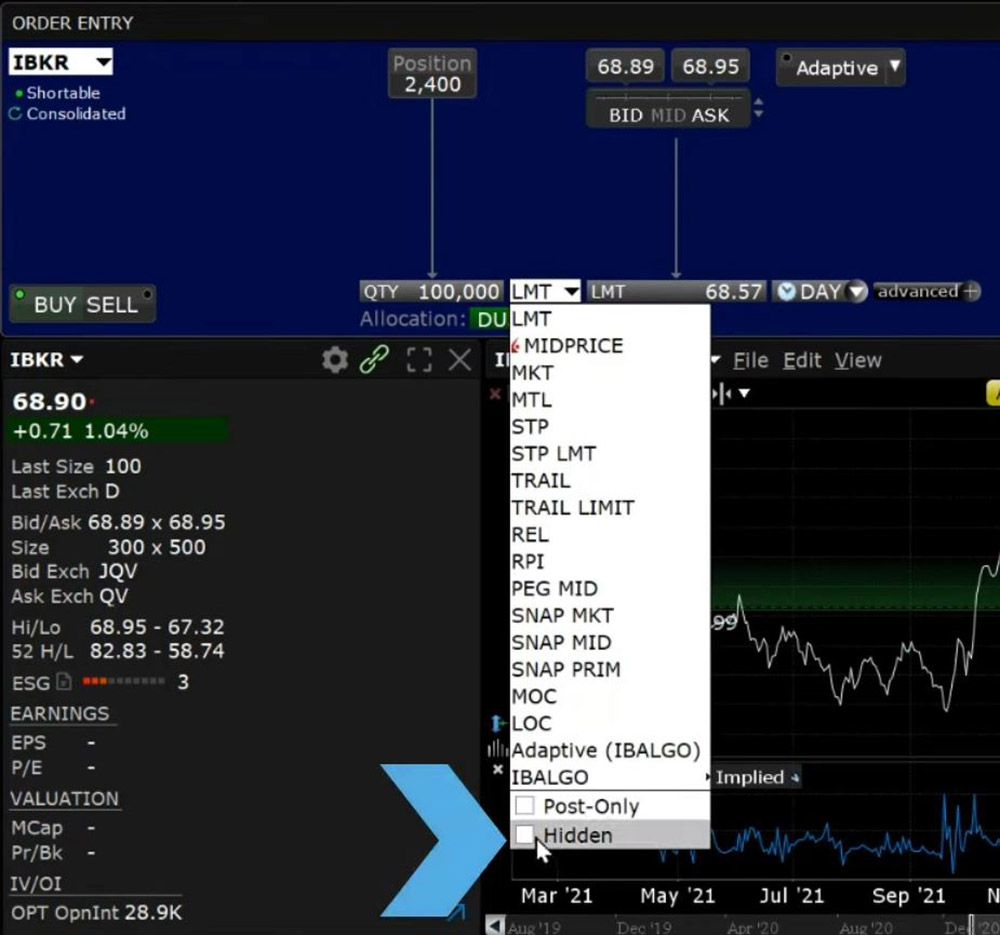This screenshot has height=935, width=1000.
Task: Close the IBKR quote panel
Action: click(x=459, y=360)
